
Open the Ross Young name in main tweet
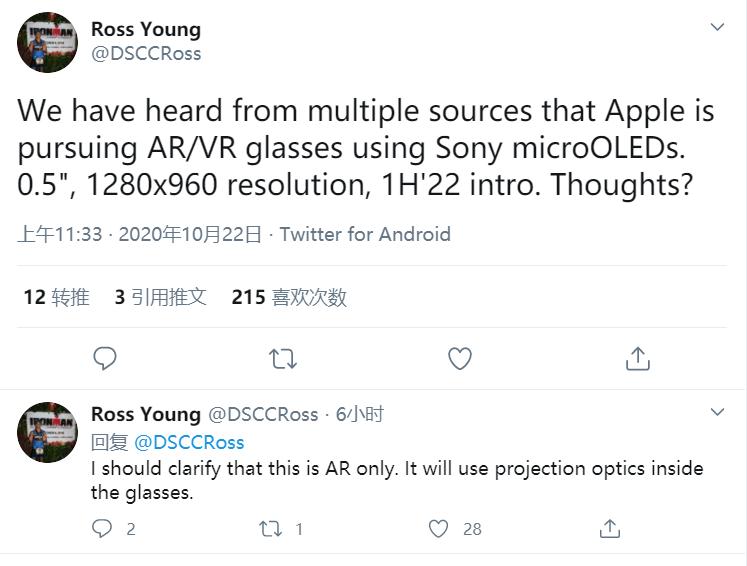pyautogui.click(x=146, y=29)
